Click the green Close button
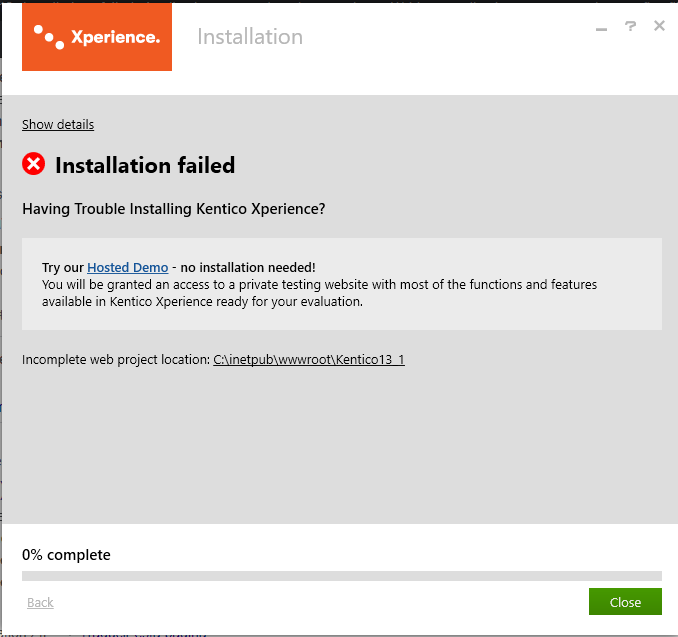Image resolution: width=678 pixels, height=637 pixels. pos(625,602)
